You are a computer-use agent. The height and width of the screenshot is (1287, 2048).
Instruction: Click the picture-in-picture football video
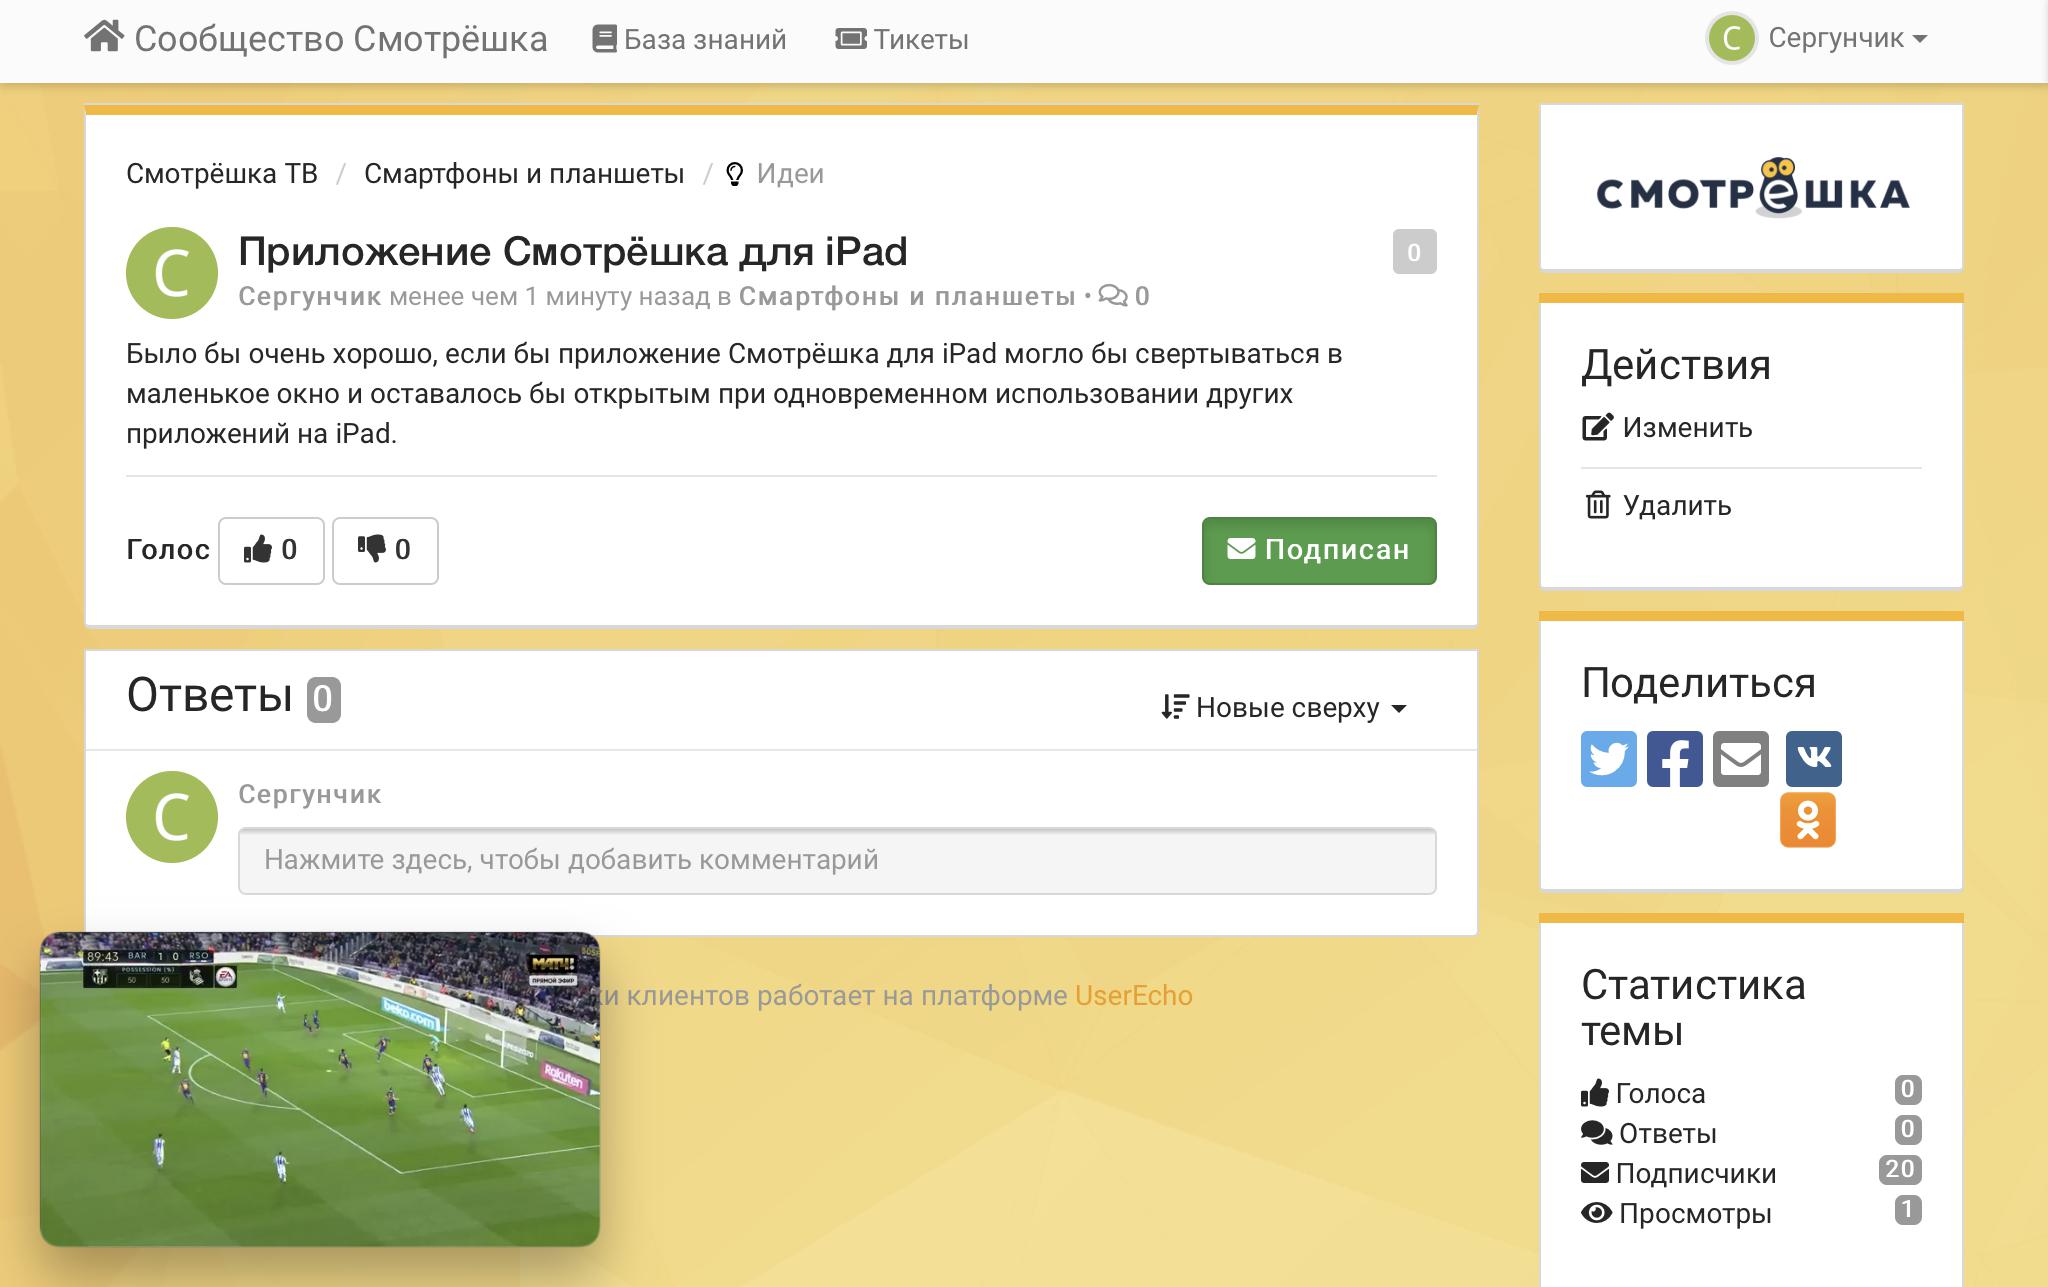(x=320, y=1089)
